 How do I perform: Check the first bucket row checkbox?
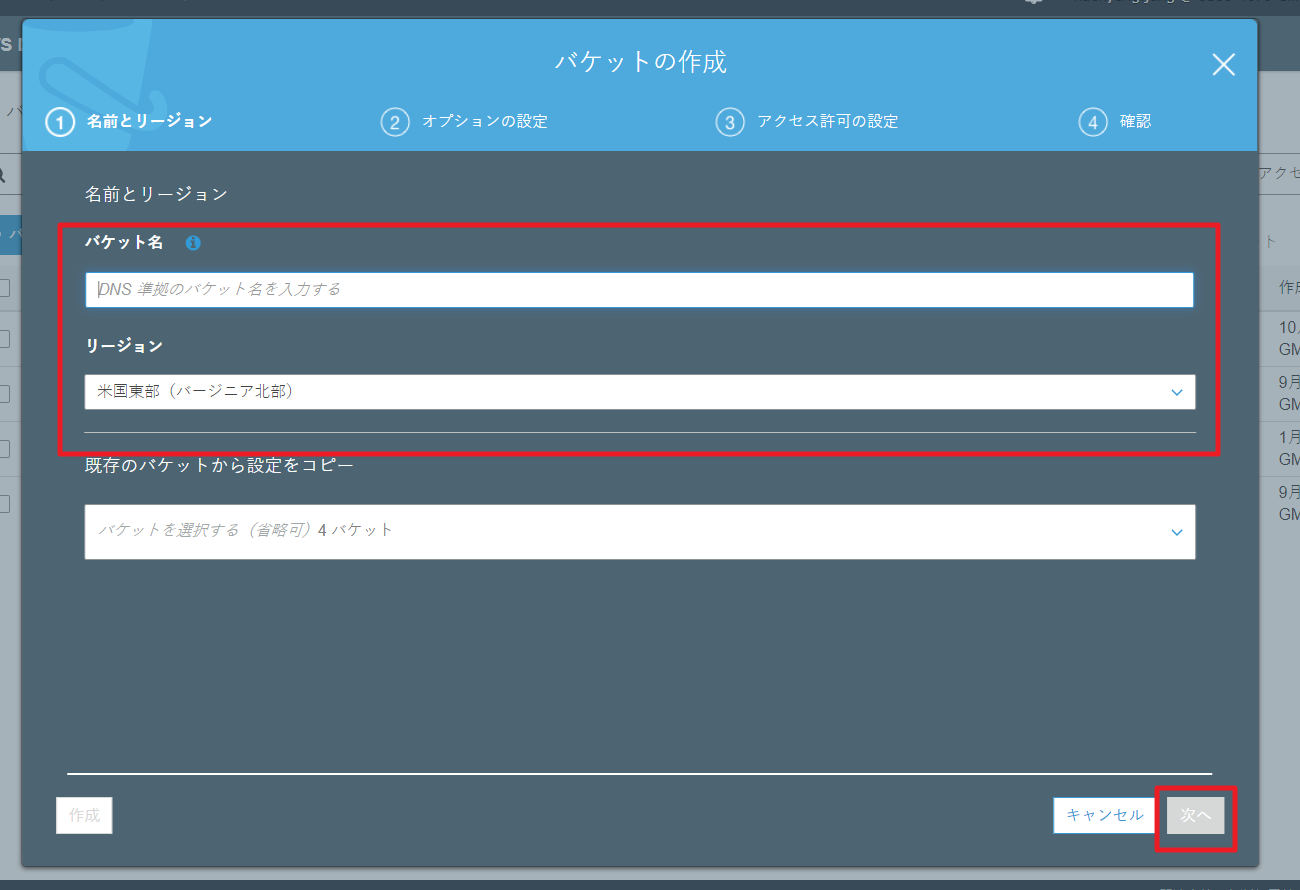point(5,339)
